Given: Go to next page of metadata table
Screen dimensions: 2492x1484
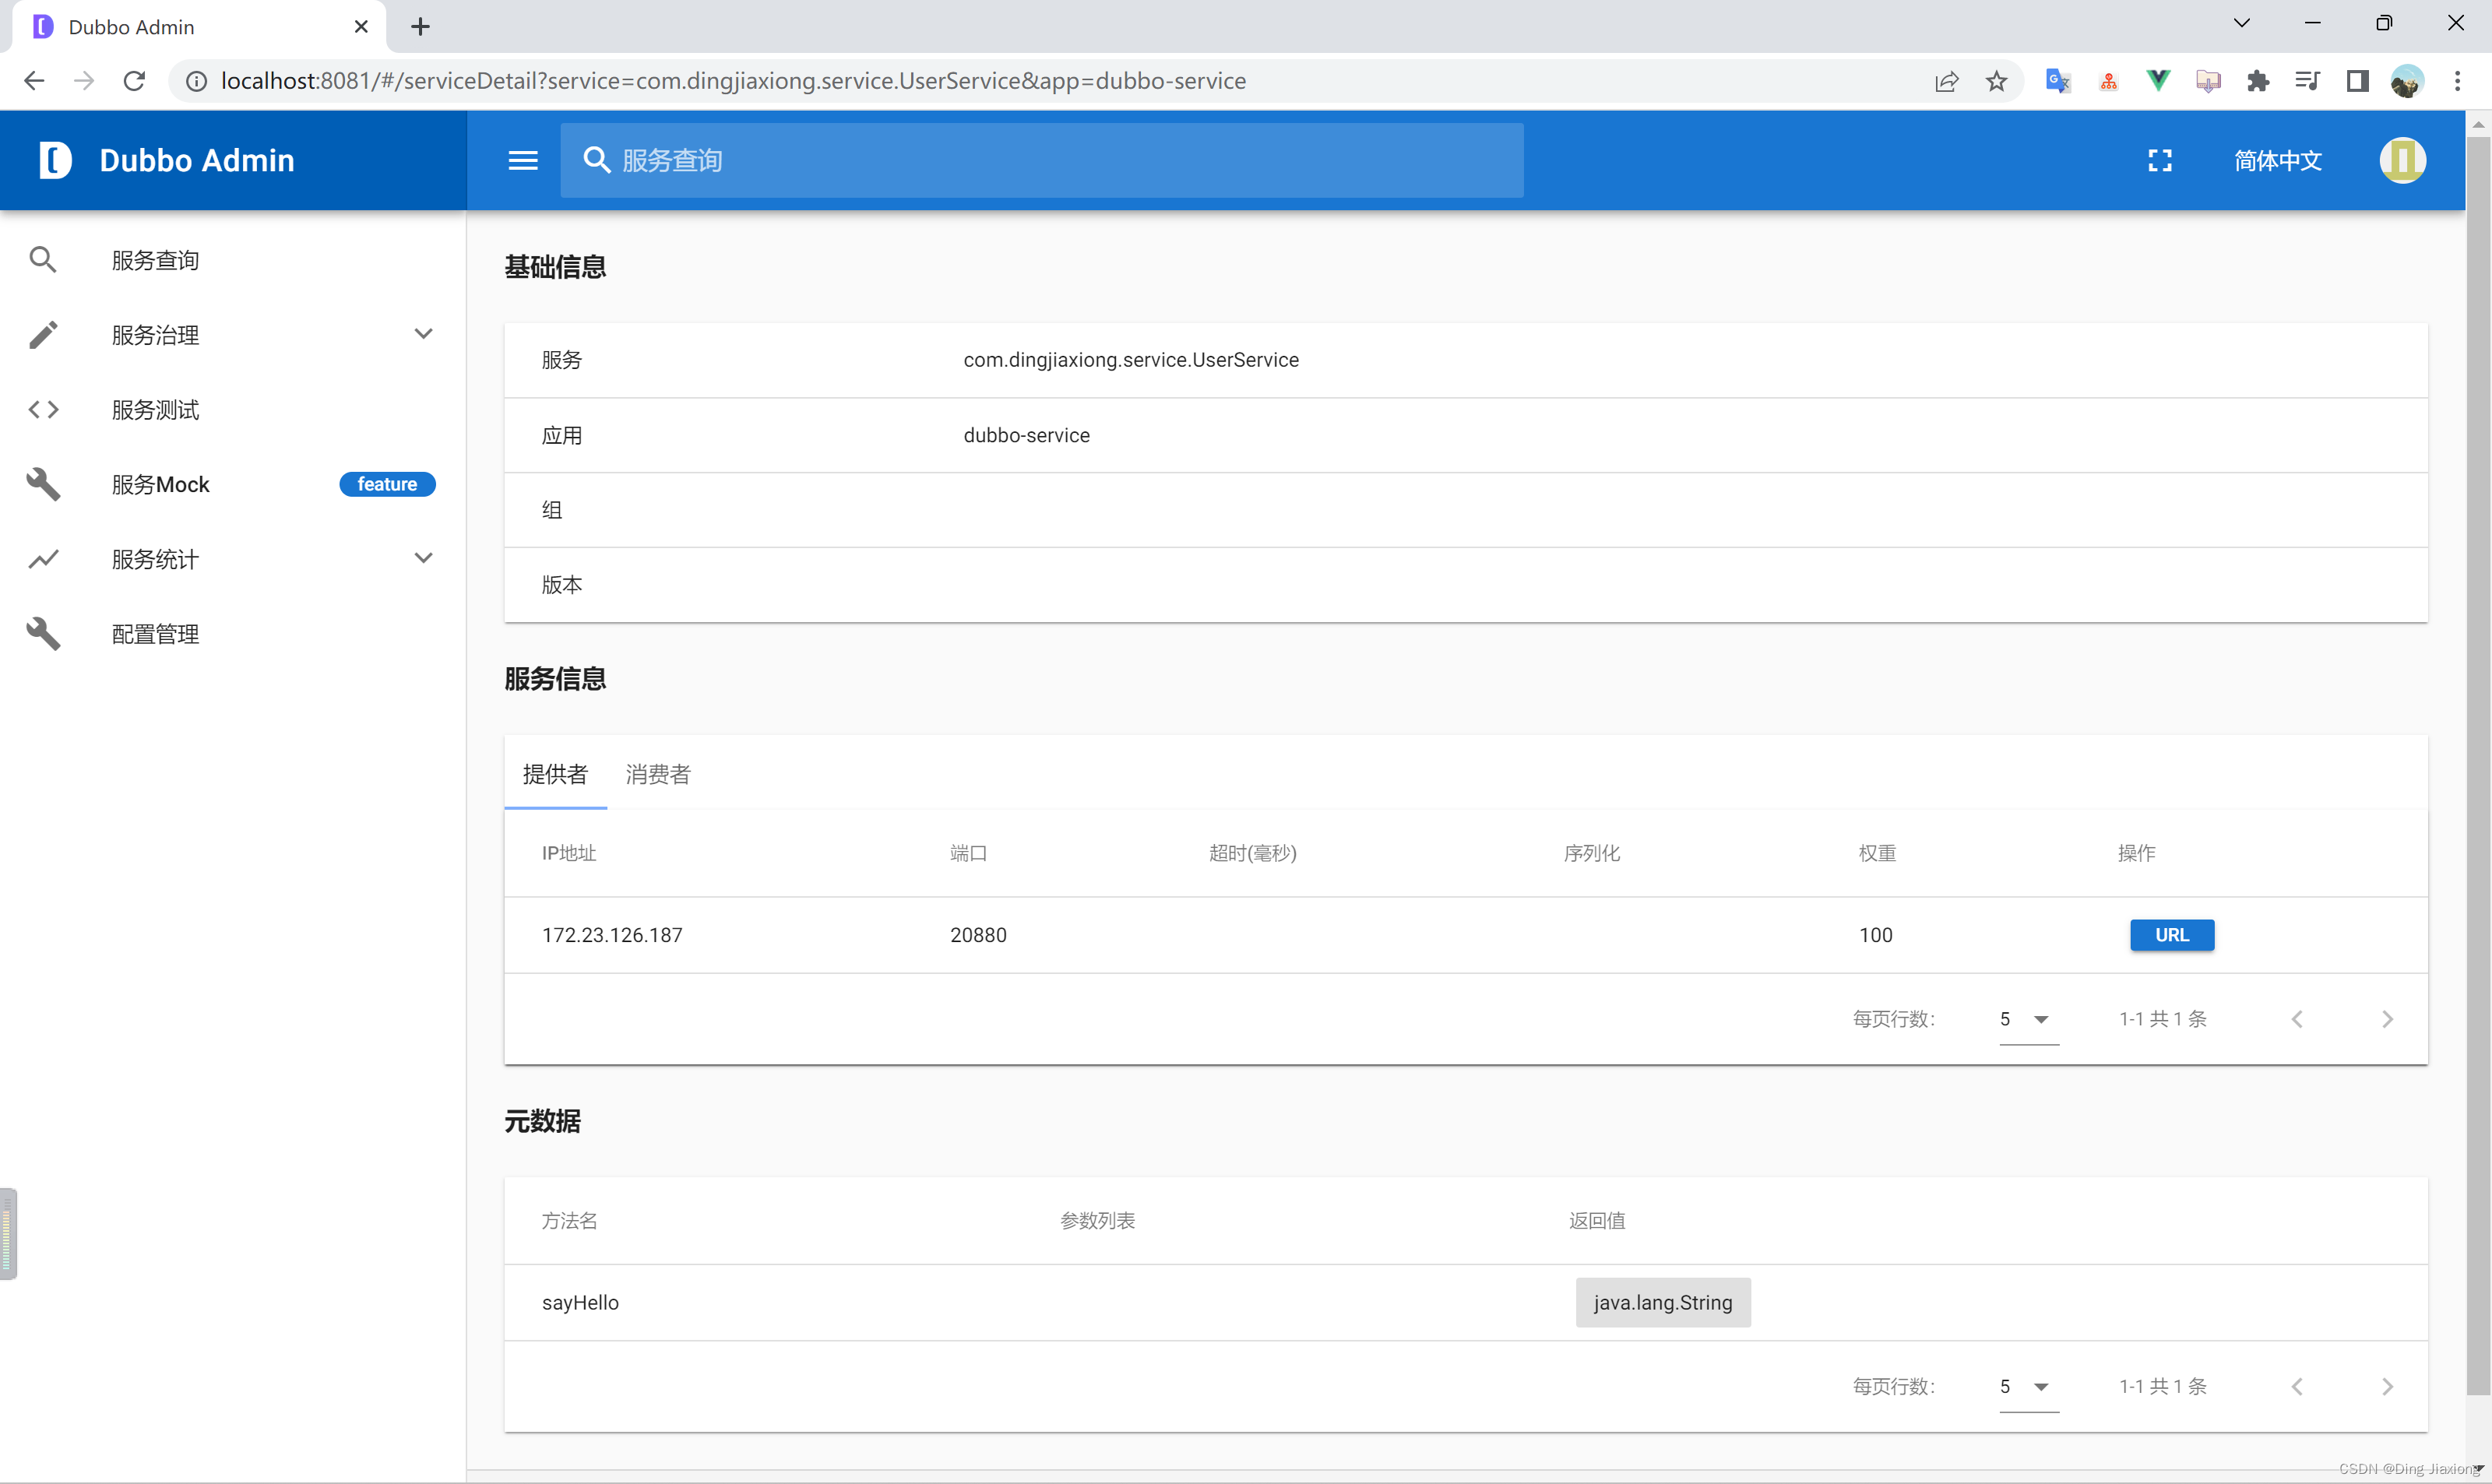Looking at the screenshot, I should tap(2387, 1387).
